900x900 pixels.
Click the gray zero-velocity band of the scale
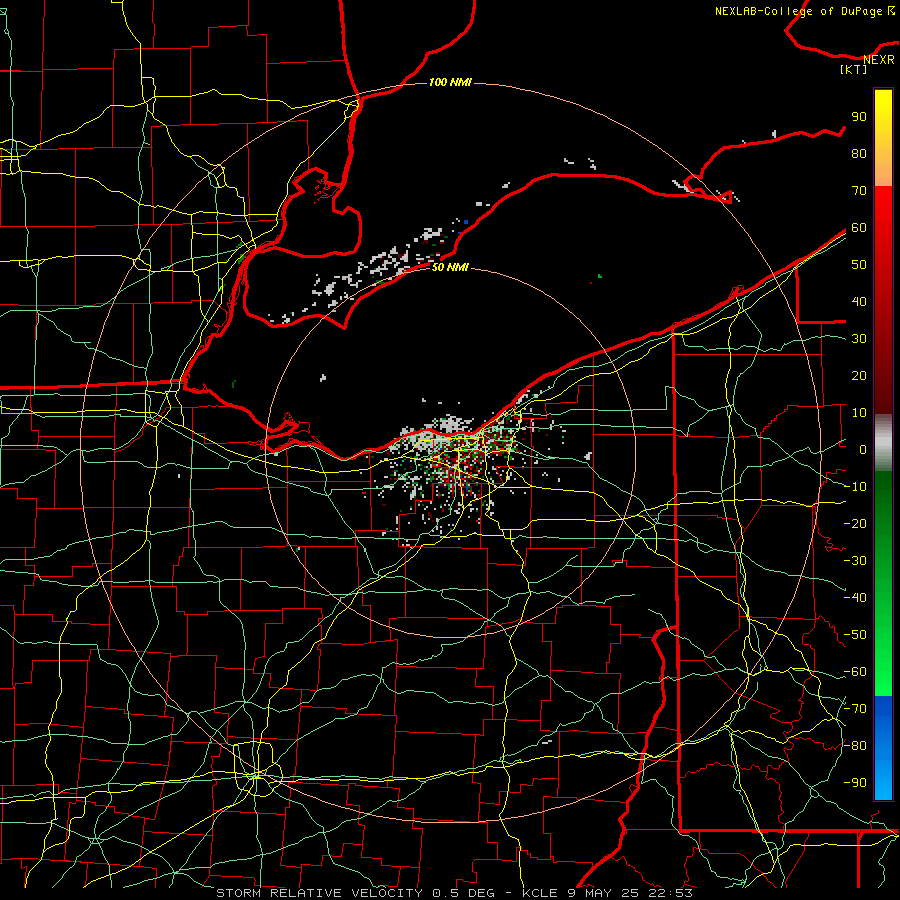883,443
